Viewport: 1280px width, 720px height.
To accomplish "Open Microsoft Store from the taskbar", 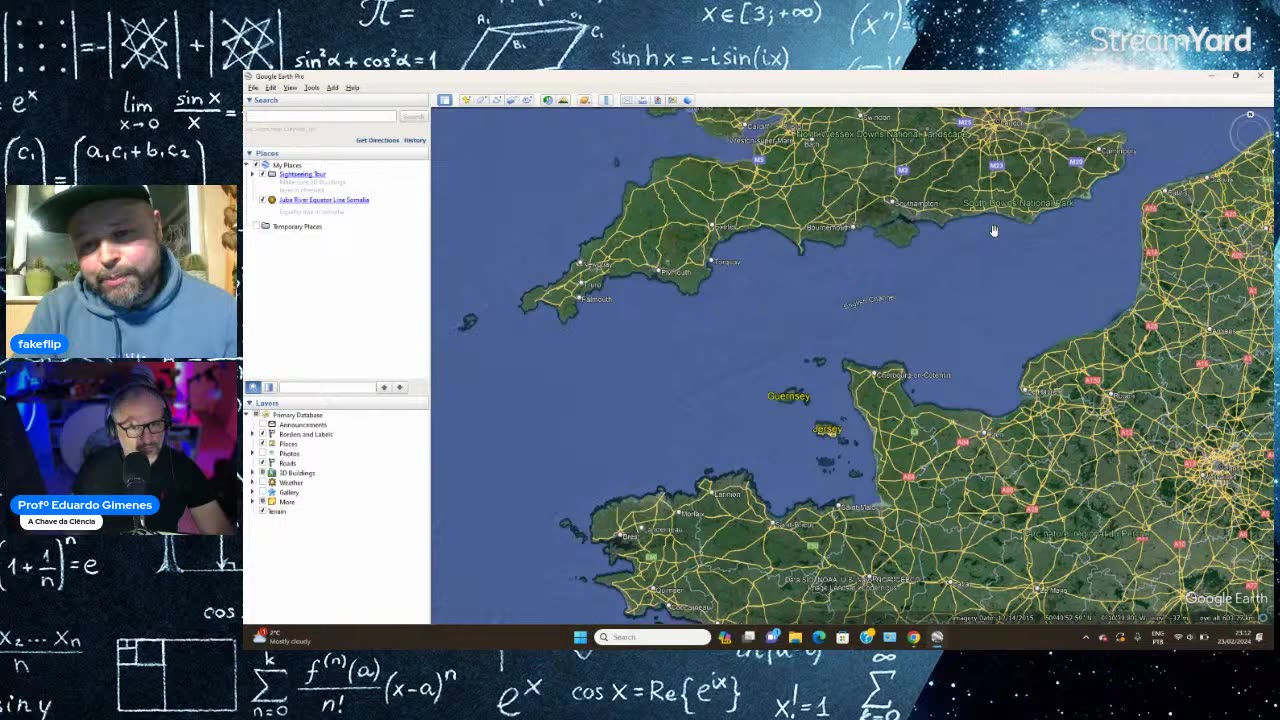I will coord(842,637).
